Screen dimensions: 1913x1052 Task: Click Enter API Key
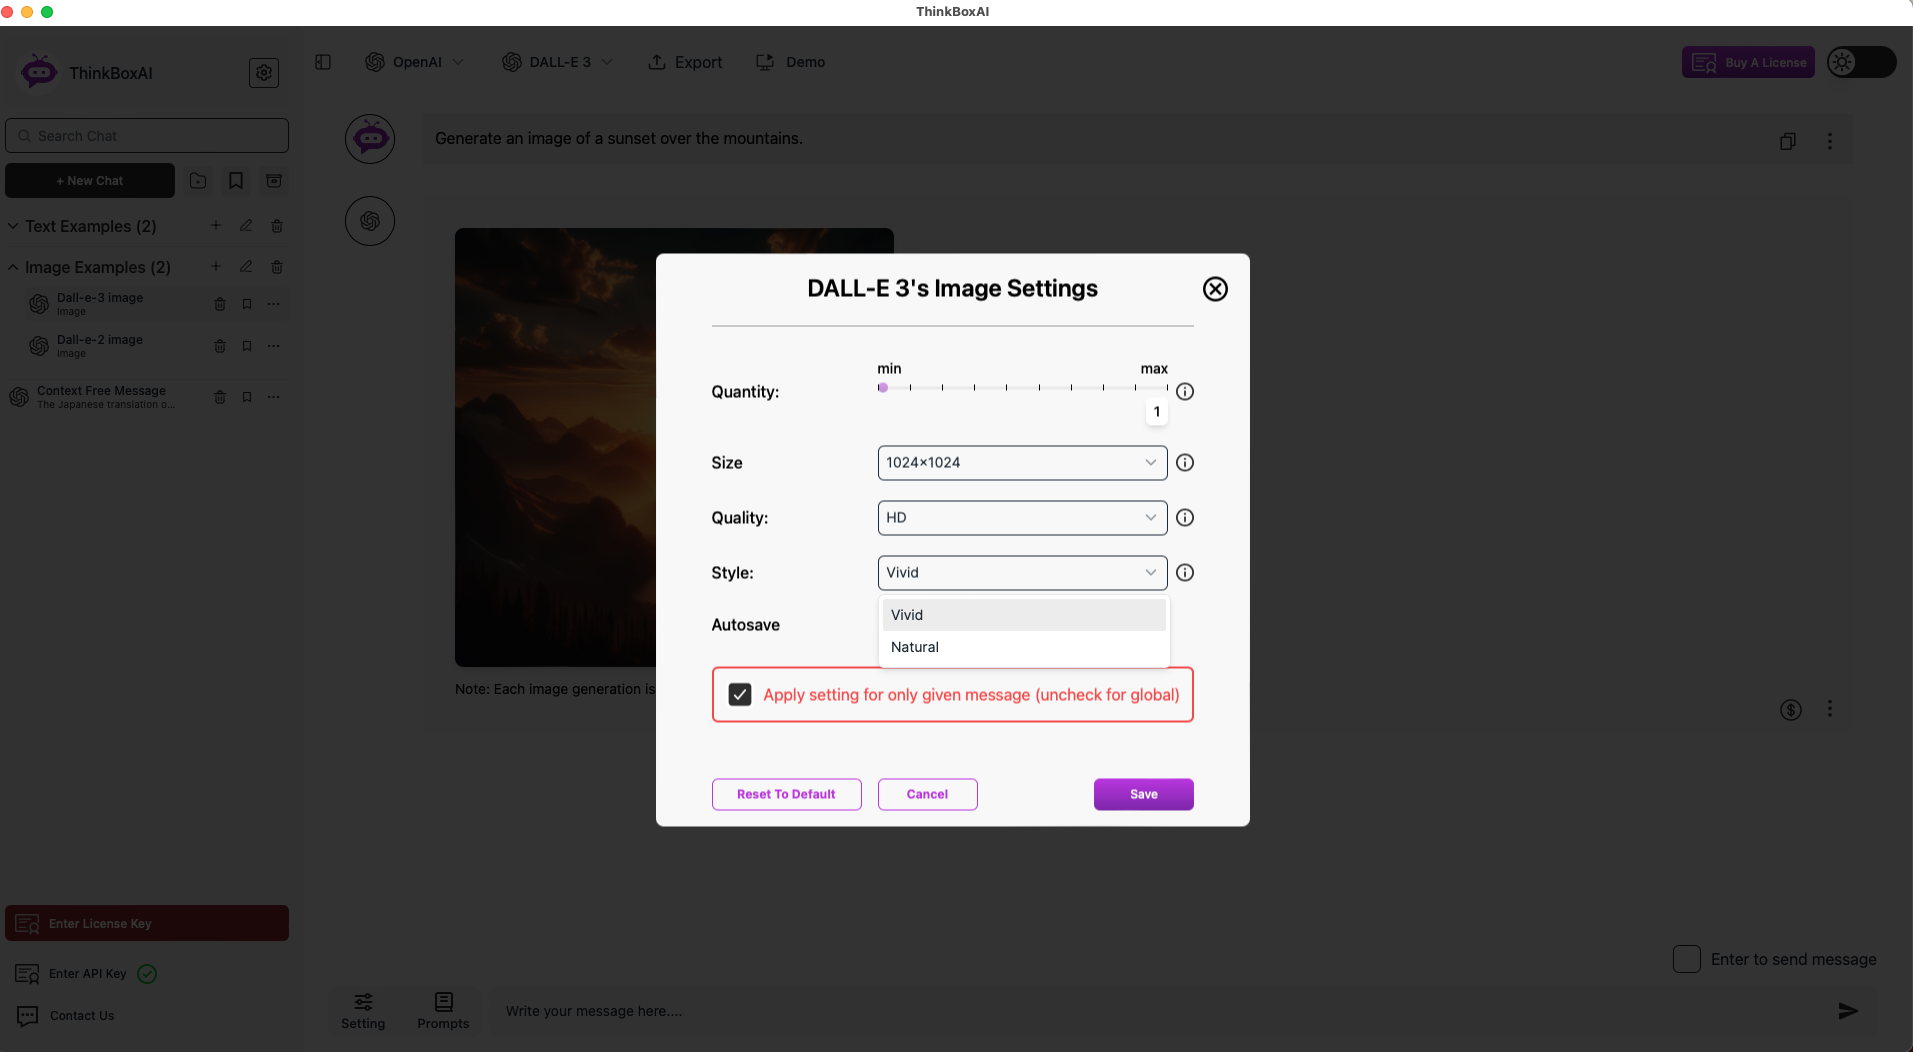pos(87,974)
